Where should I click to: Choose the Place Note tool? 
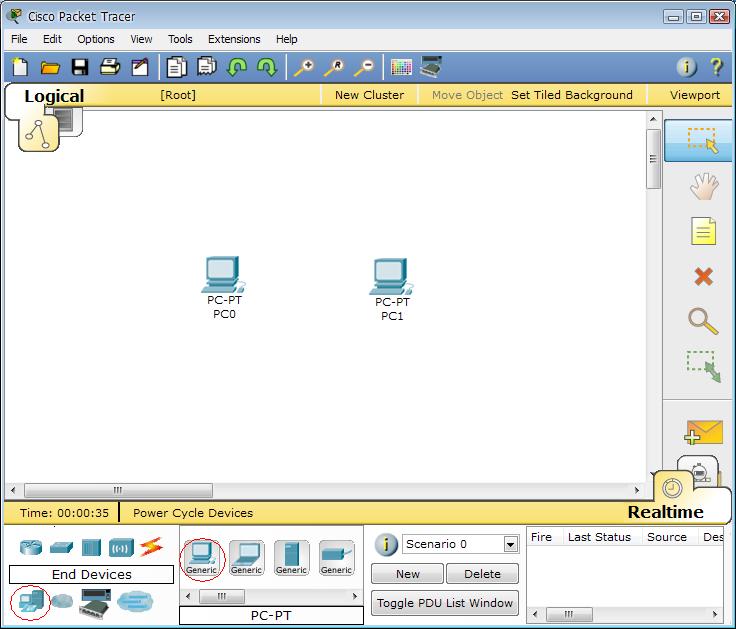(x=703, y=230)
